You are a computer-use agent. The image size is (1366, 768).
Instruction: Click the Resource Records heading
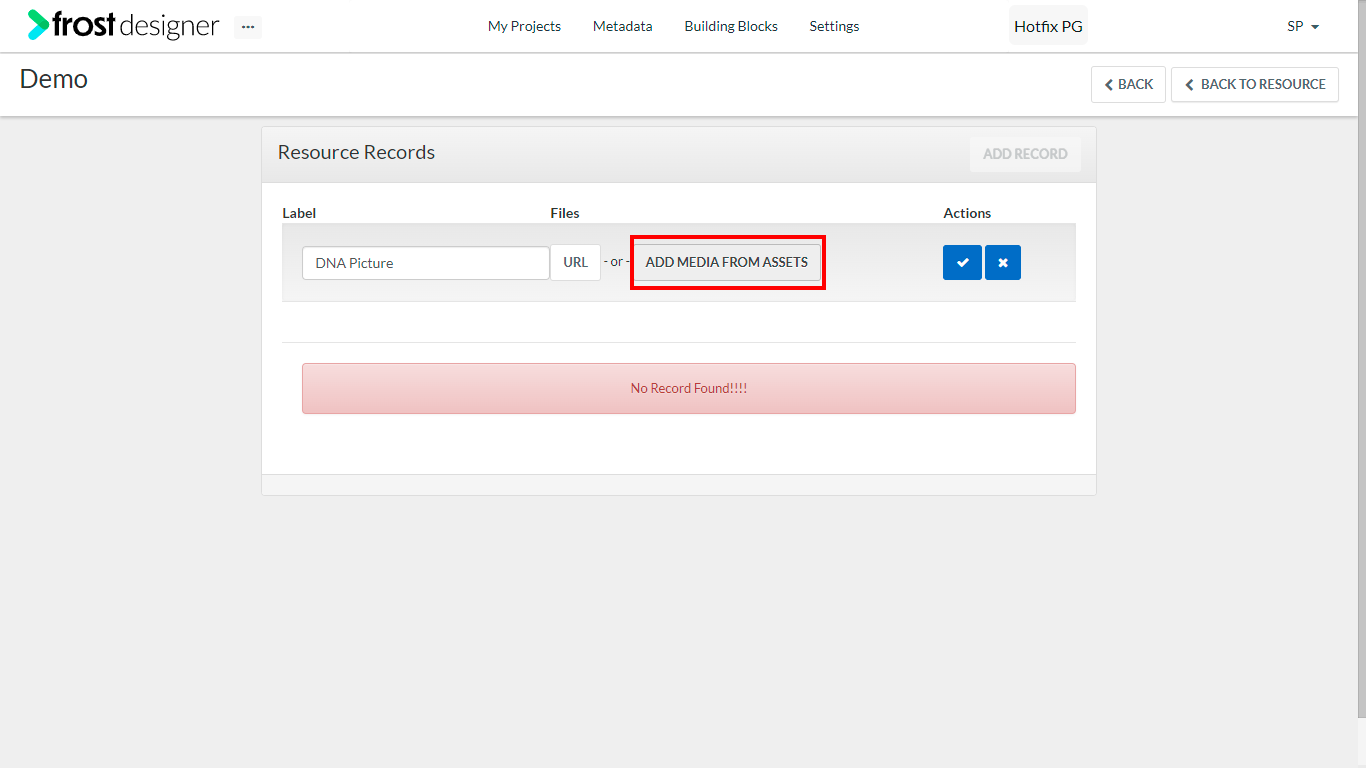pyautogui.click(x=356, y=152)
